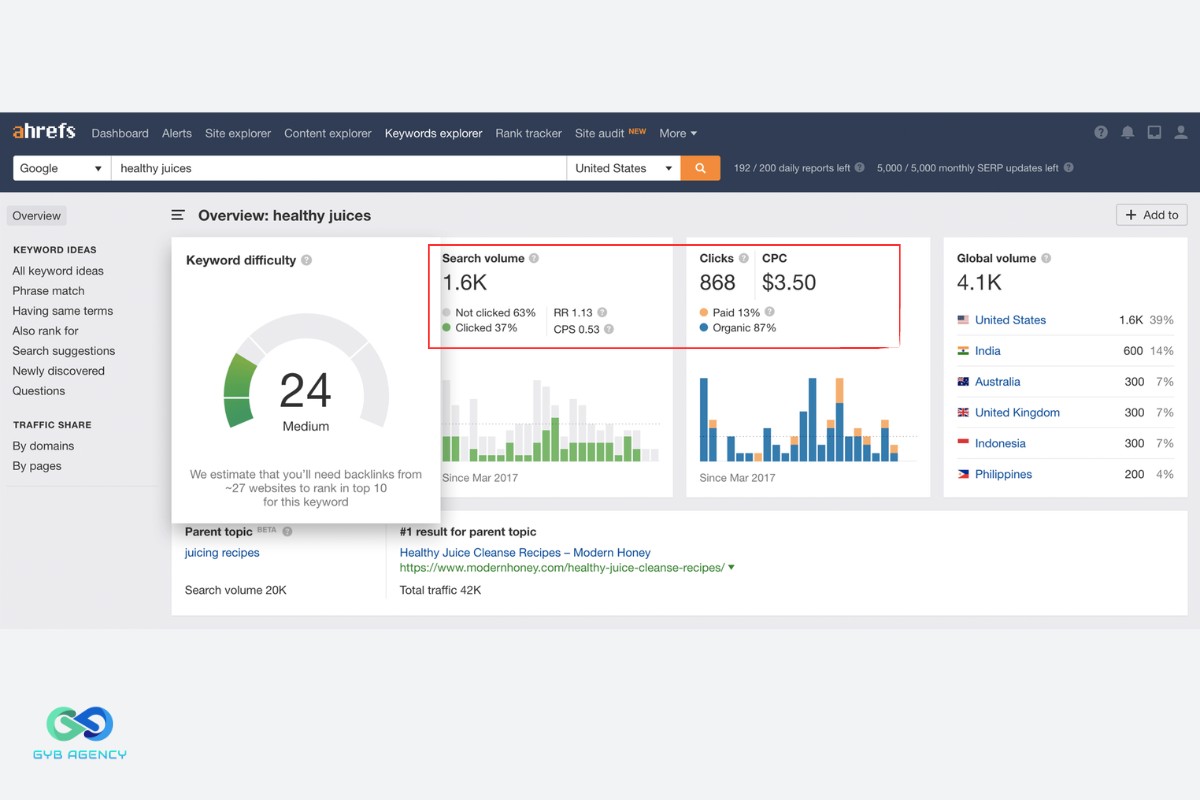
Task: Open the United States country dropdown
Action: pos(624,168)
